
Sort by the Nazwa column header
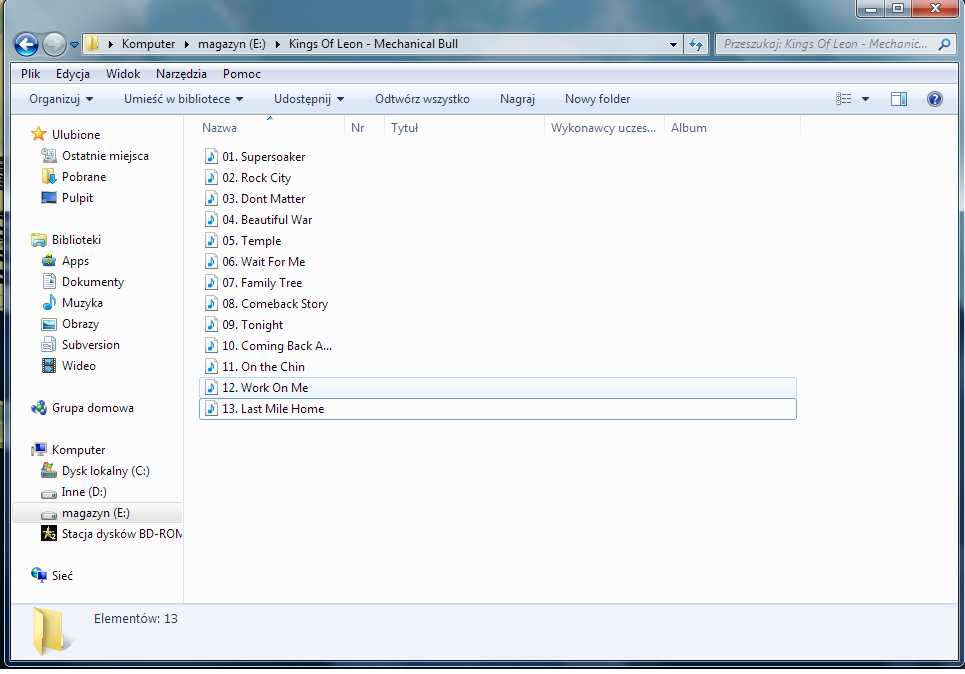pyautogui.click(x=271, y=128)
